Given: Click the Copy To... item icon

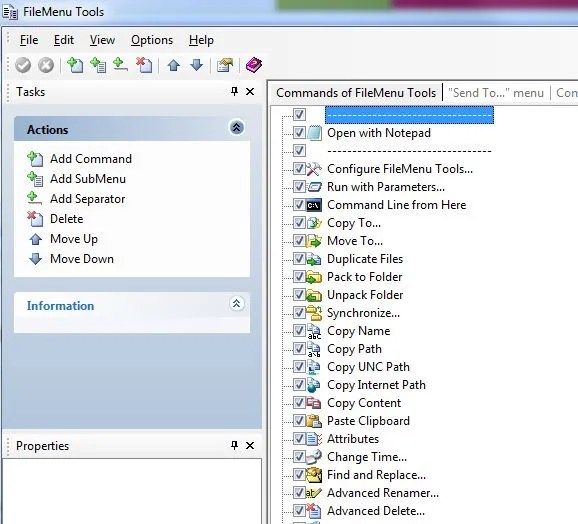Looking at the screenshot, I should point(314,223).
